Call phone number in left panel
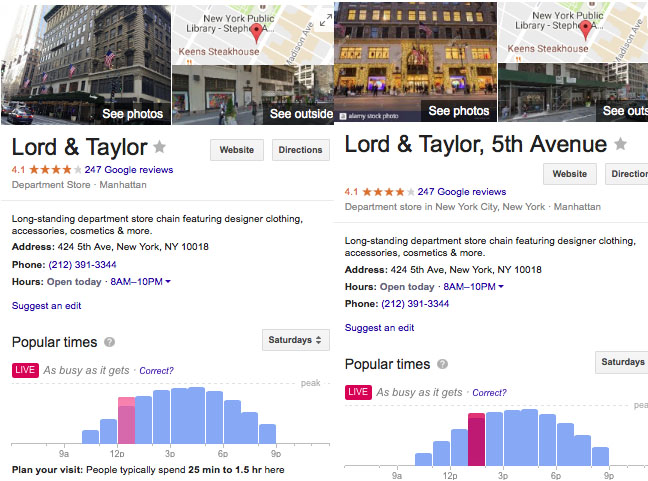Screen dimensions: 648x481 coord(82,264)
